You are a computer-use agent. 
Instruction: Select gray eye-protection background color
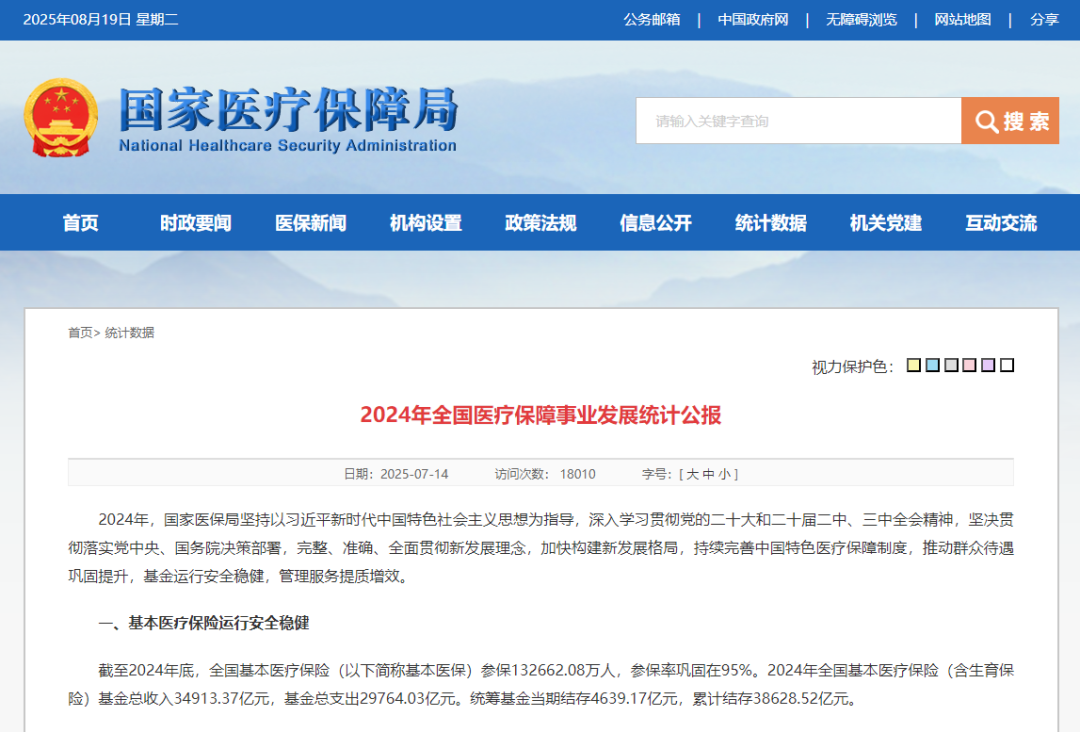(x=951, y=366)
